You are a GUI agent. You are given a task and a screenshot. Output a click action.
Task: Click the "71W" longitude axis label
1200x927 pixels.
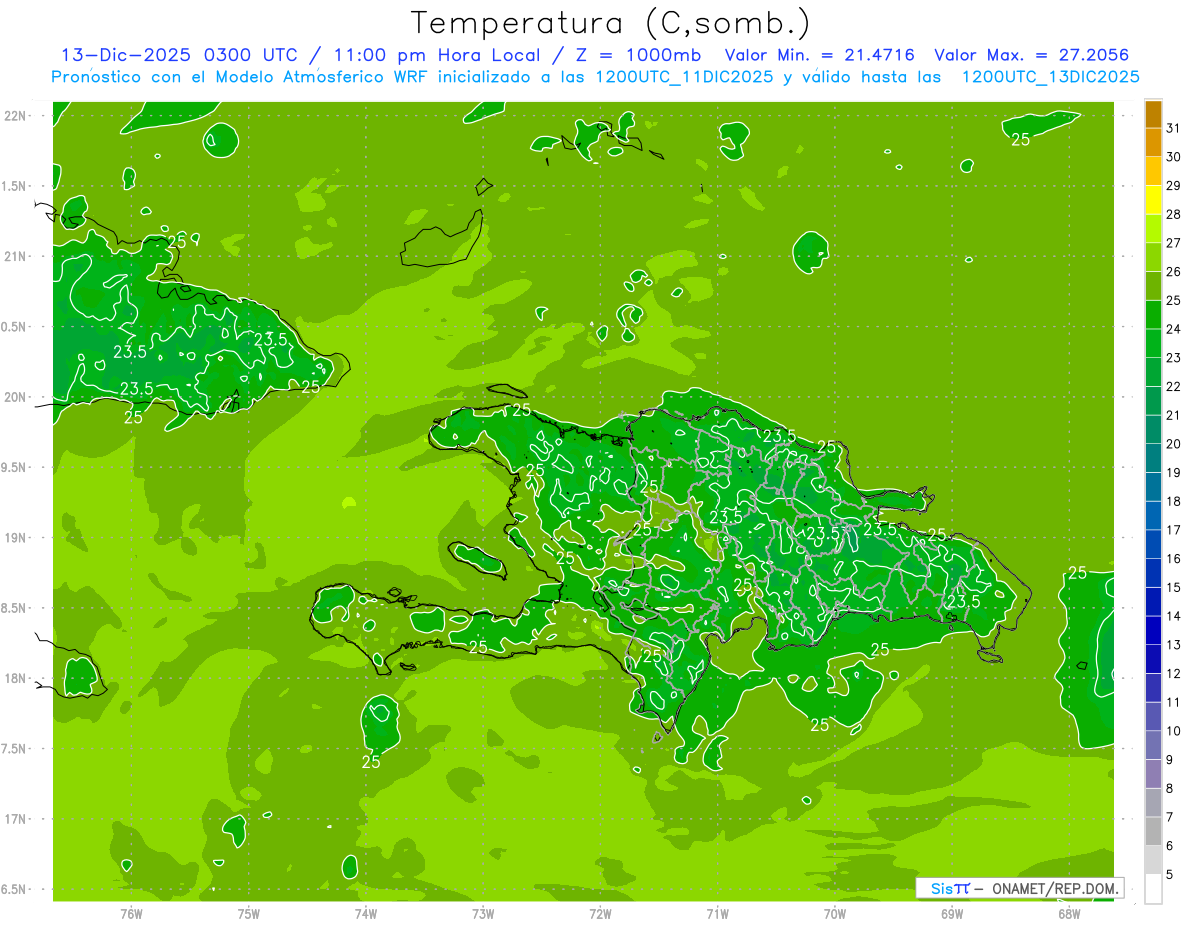[x=717, y=913]
